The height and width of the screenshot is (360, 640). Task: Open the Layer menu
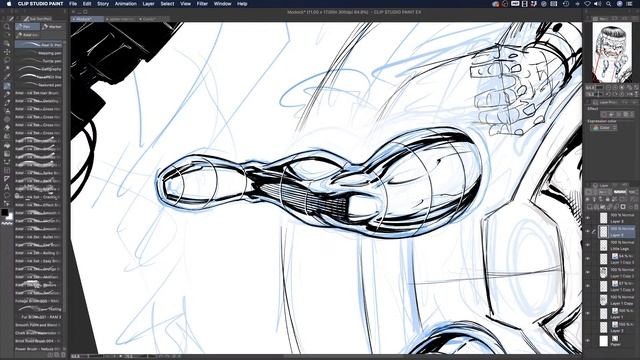click(149, 4)
